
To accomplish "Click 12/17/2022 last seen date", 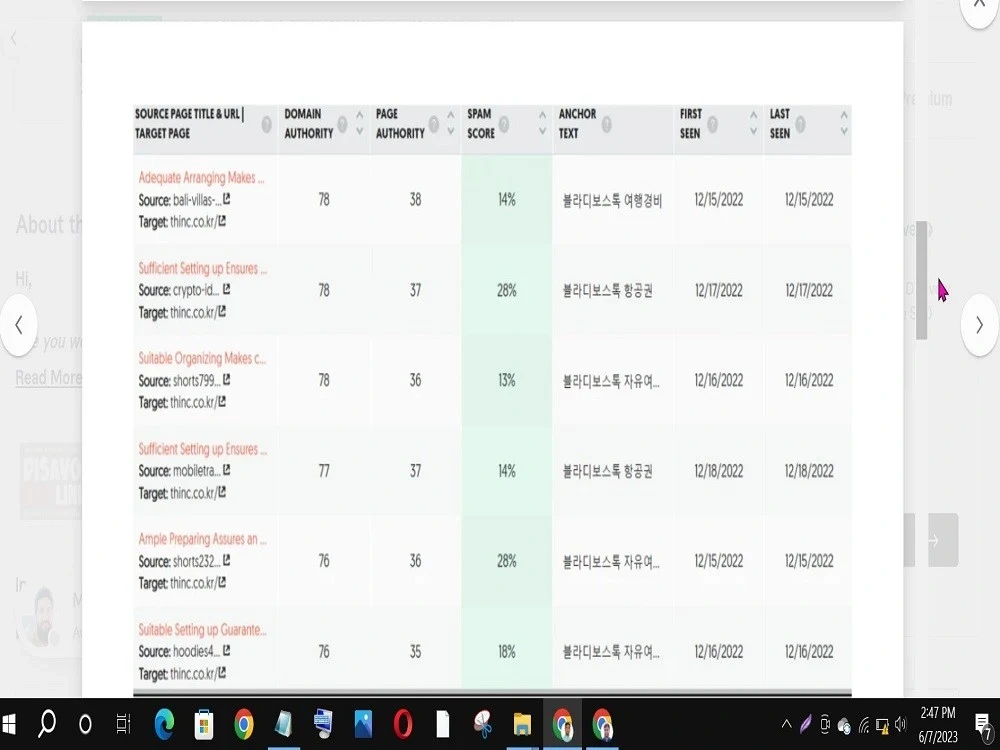I will [809, 291].
